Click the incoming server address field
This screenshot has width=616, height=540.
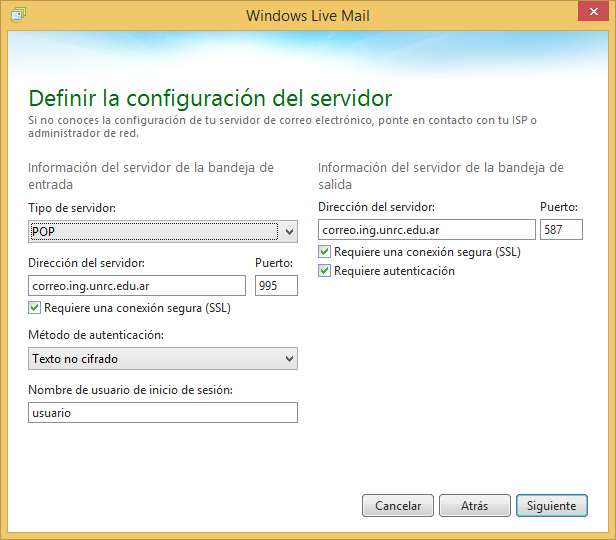click(137, 286)
